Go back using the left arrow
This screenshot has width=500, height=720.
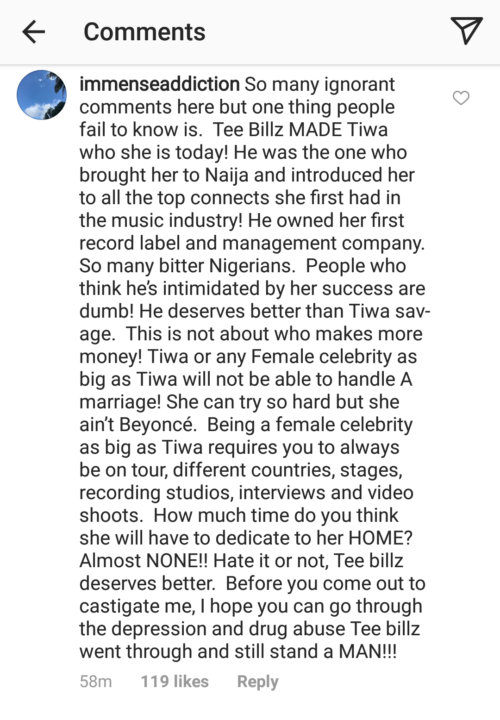(x=34, y=32)
